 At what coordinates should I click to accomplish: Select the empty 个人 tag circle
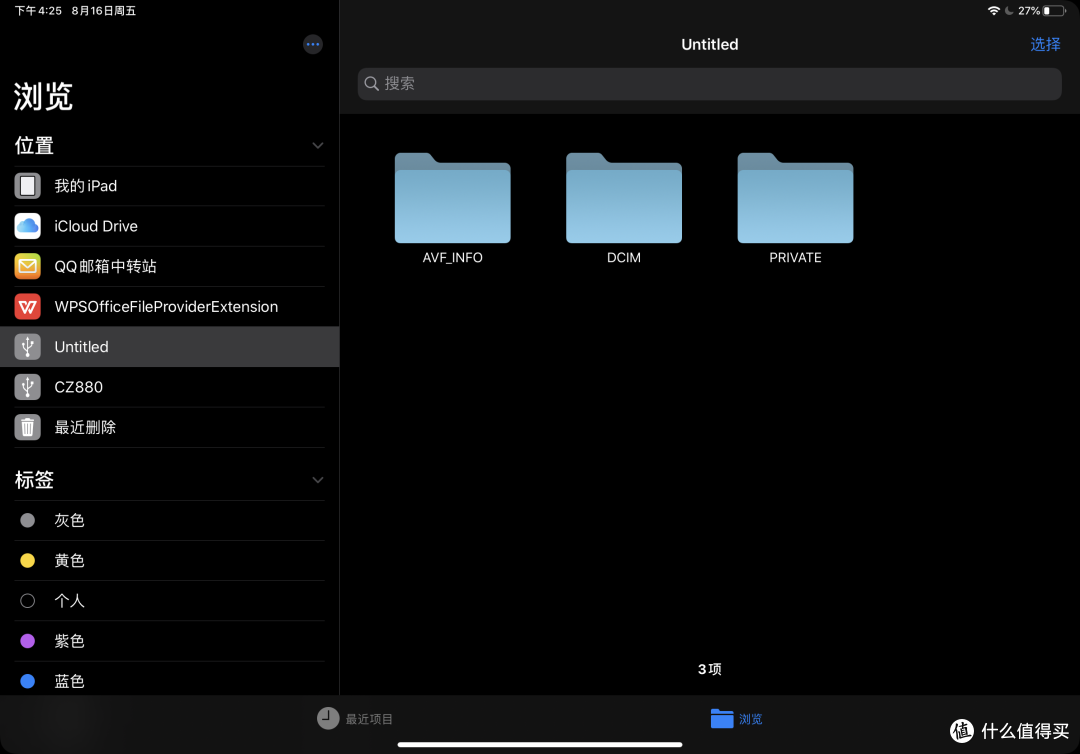click(x=28, y=601)
